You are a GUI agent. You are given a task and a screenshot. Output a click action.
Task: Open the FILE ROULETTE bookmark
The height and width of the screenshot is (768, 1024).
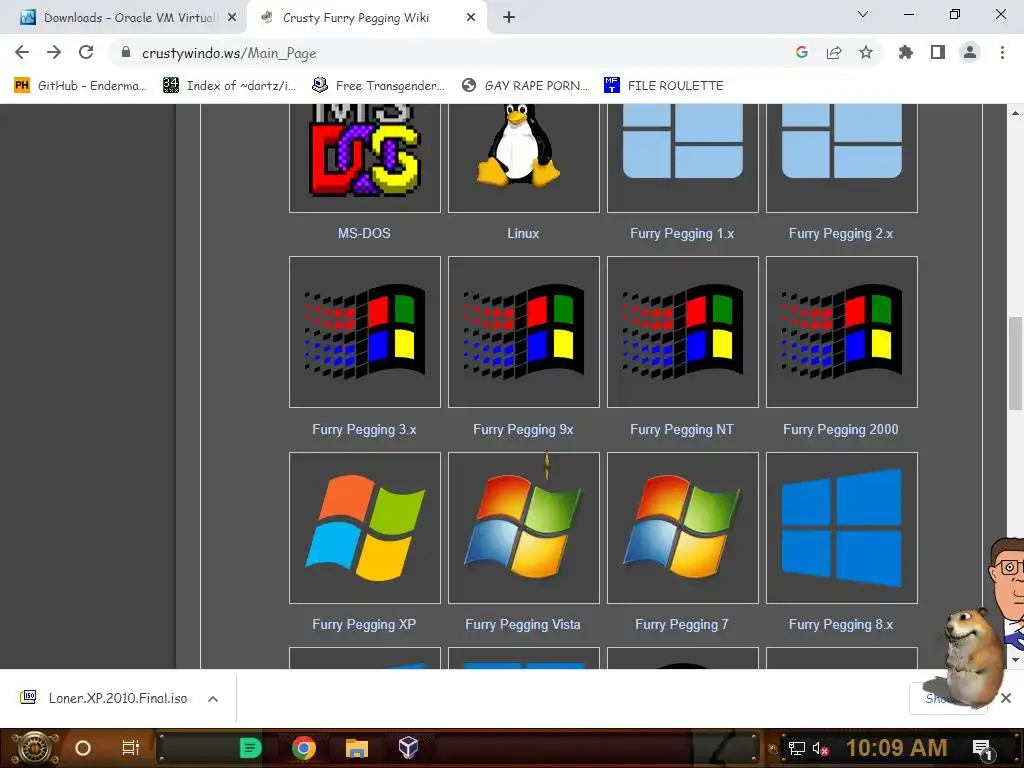click(x=664, y=86)
